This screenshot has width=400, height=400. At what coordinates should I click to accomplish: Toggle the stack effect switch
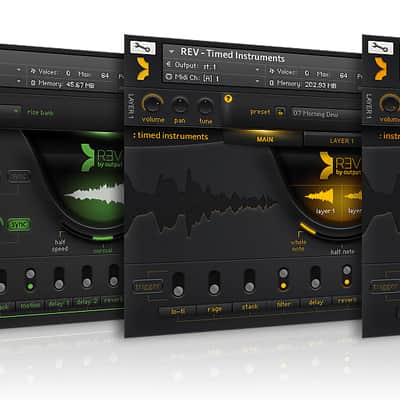249,281
